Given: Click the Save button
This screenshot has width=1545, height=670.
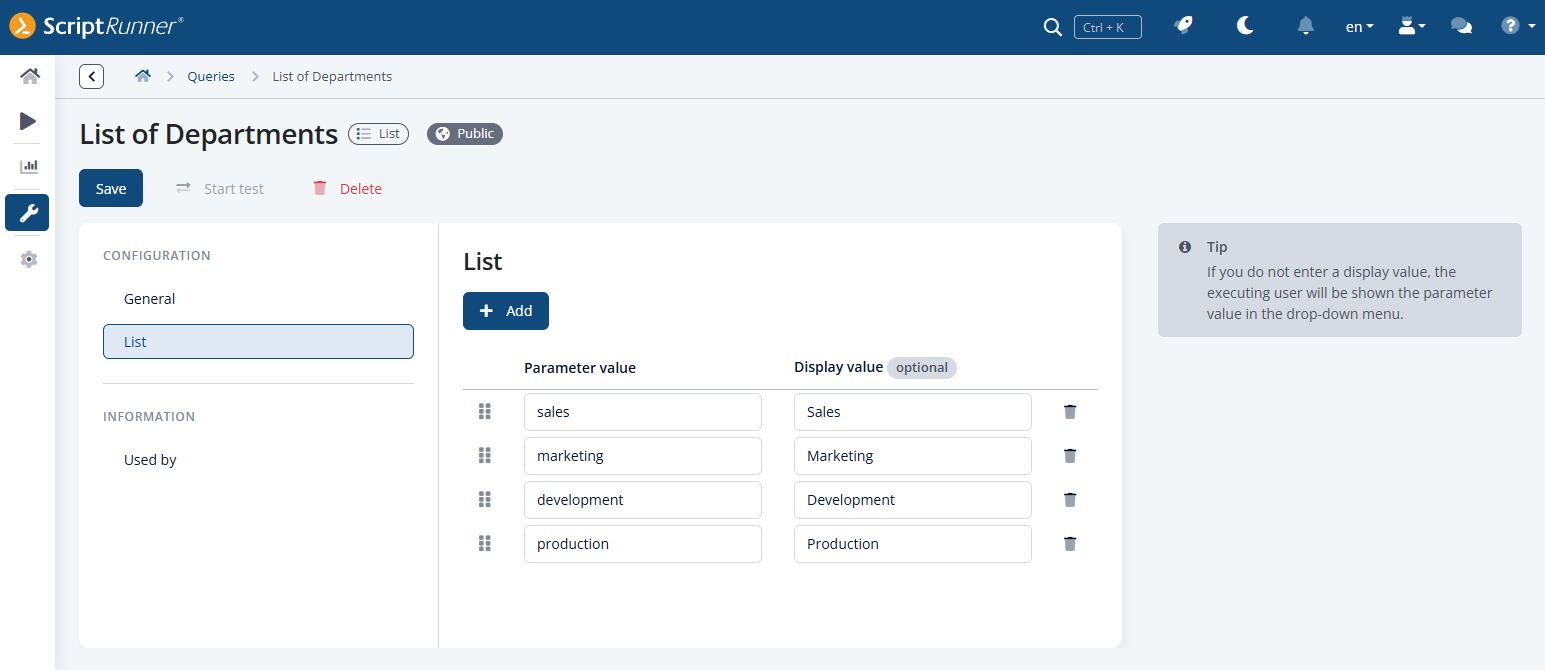Looking at the screenshot, I should pyautogui.click(x=111, y=188).
